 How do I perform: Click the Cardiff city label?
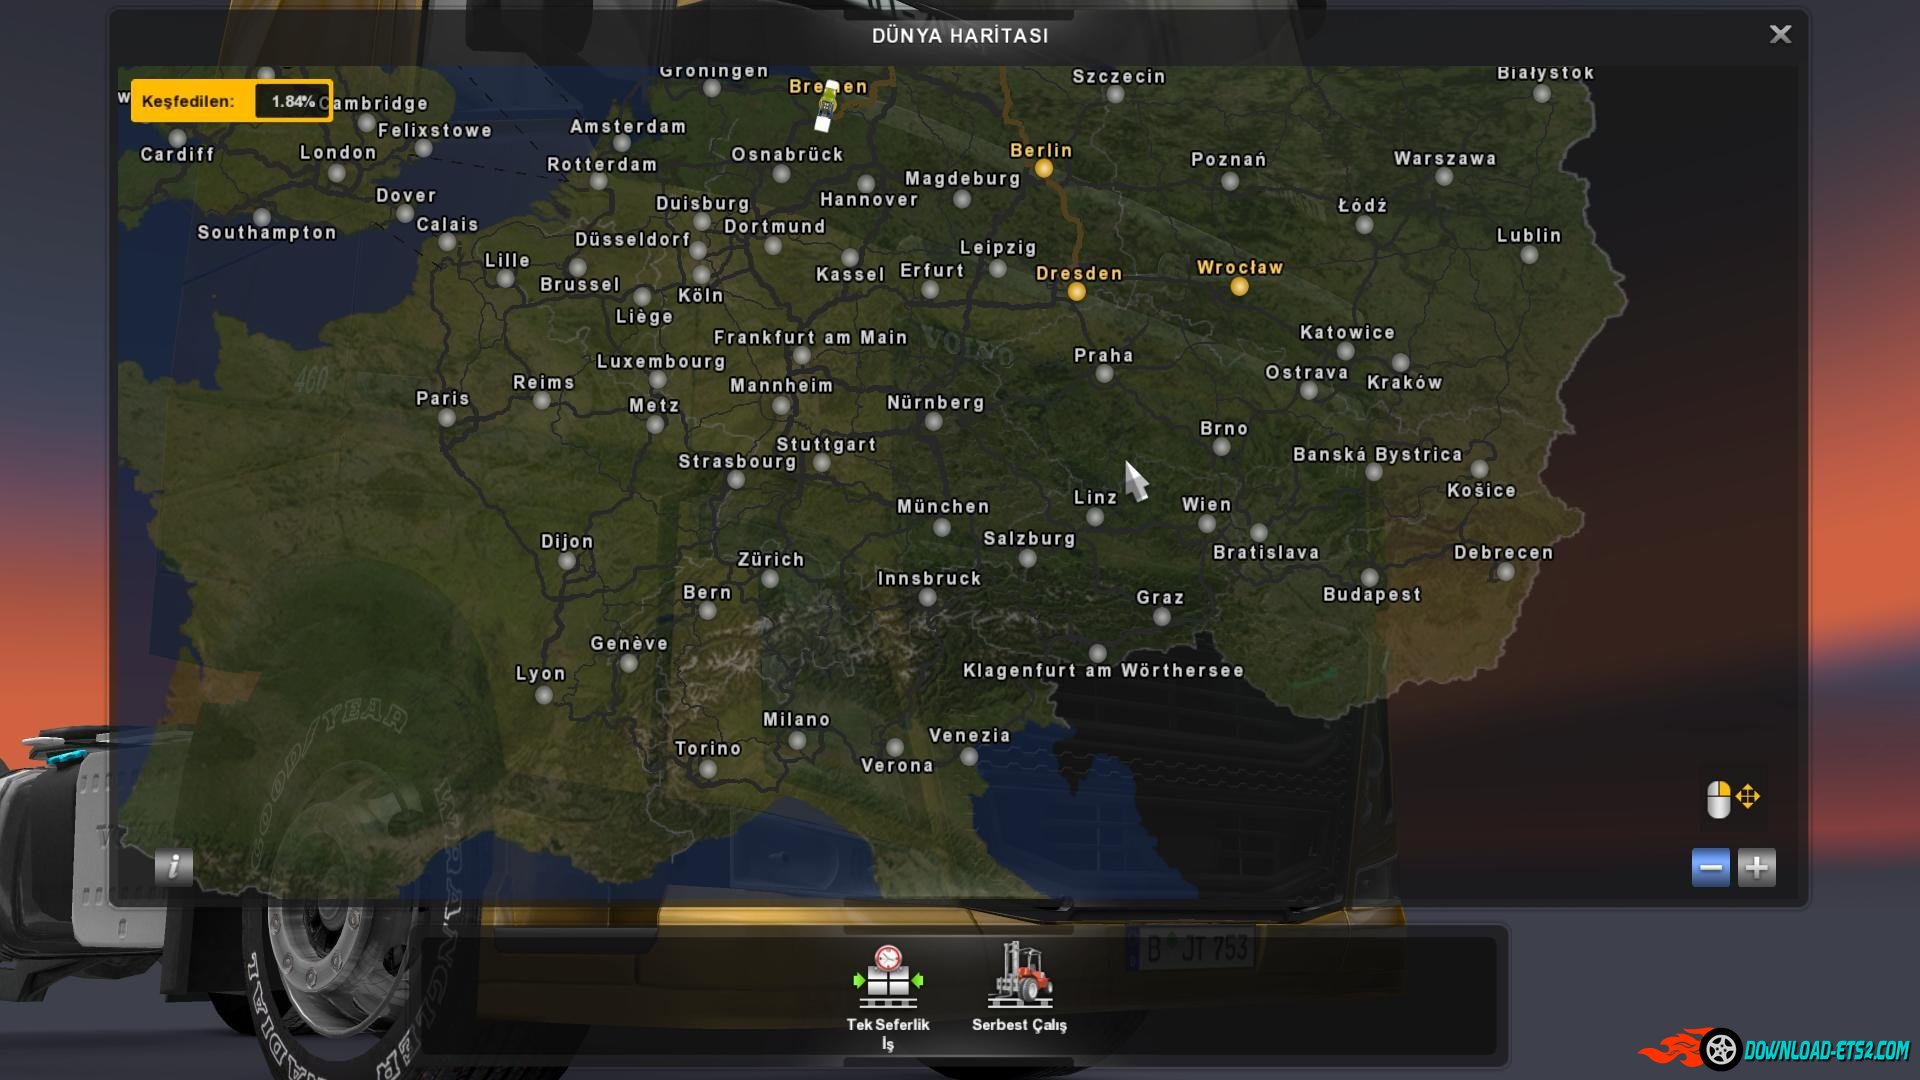[177, 154]
